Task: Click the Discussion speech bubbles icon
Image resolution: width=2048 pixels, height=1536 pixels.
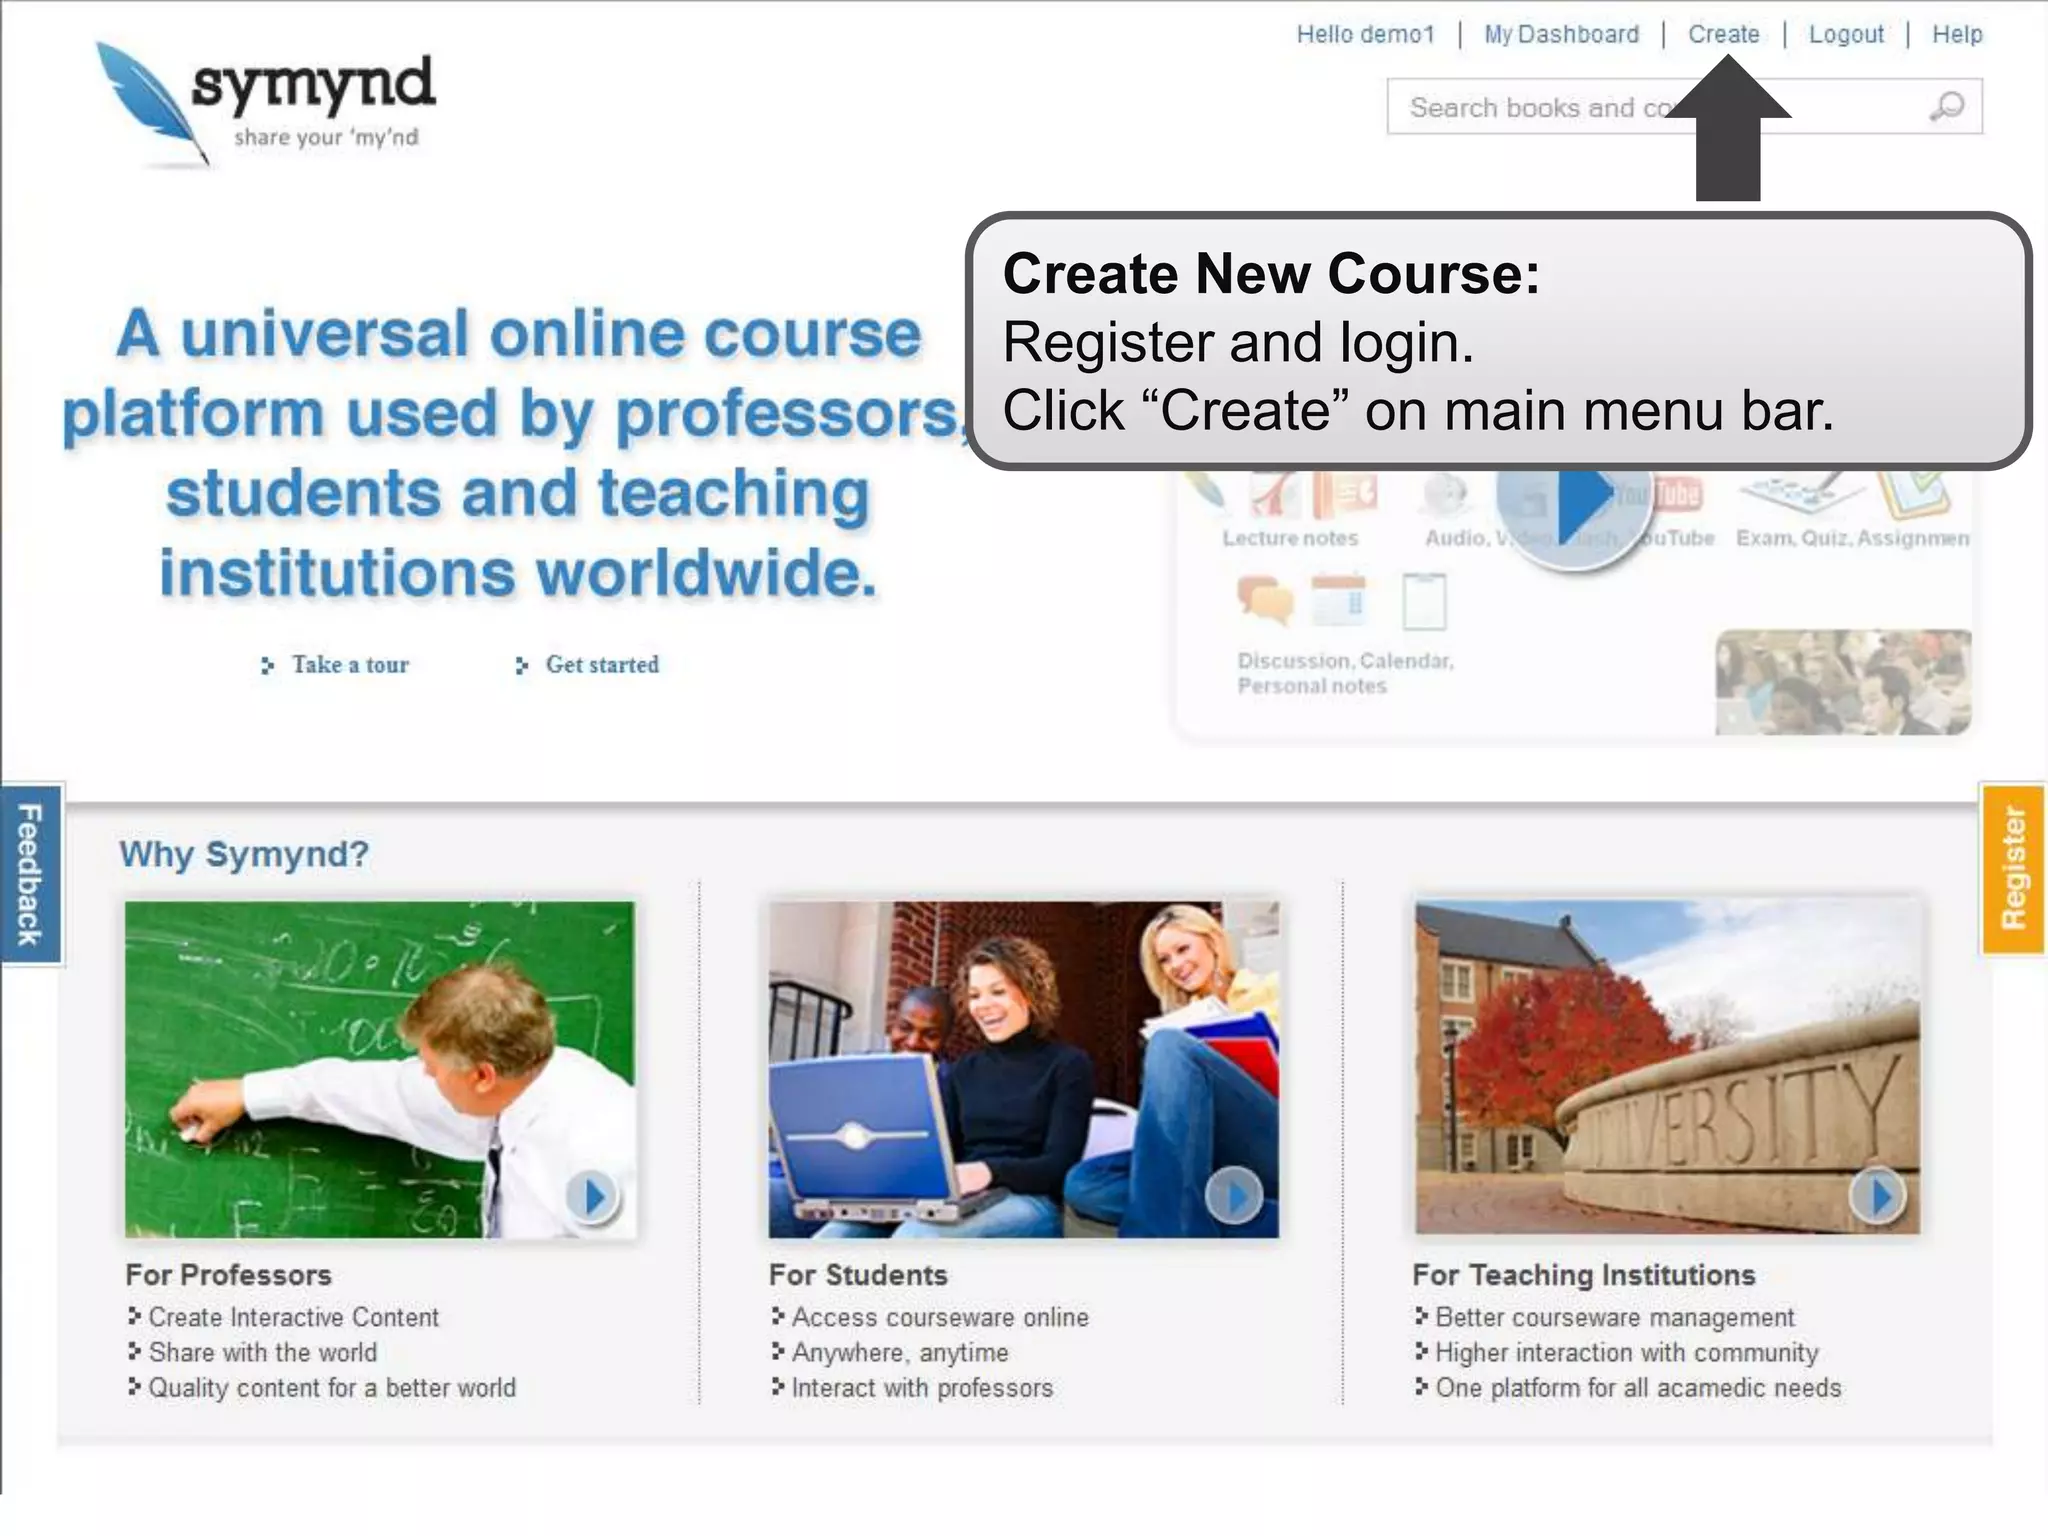Action: [1265, 600]
